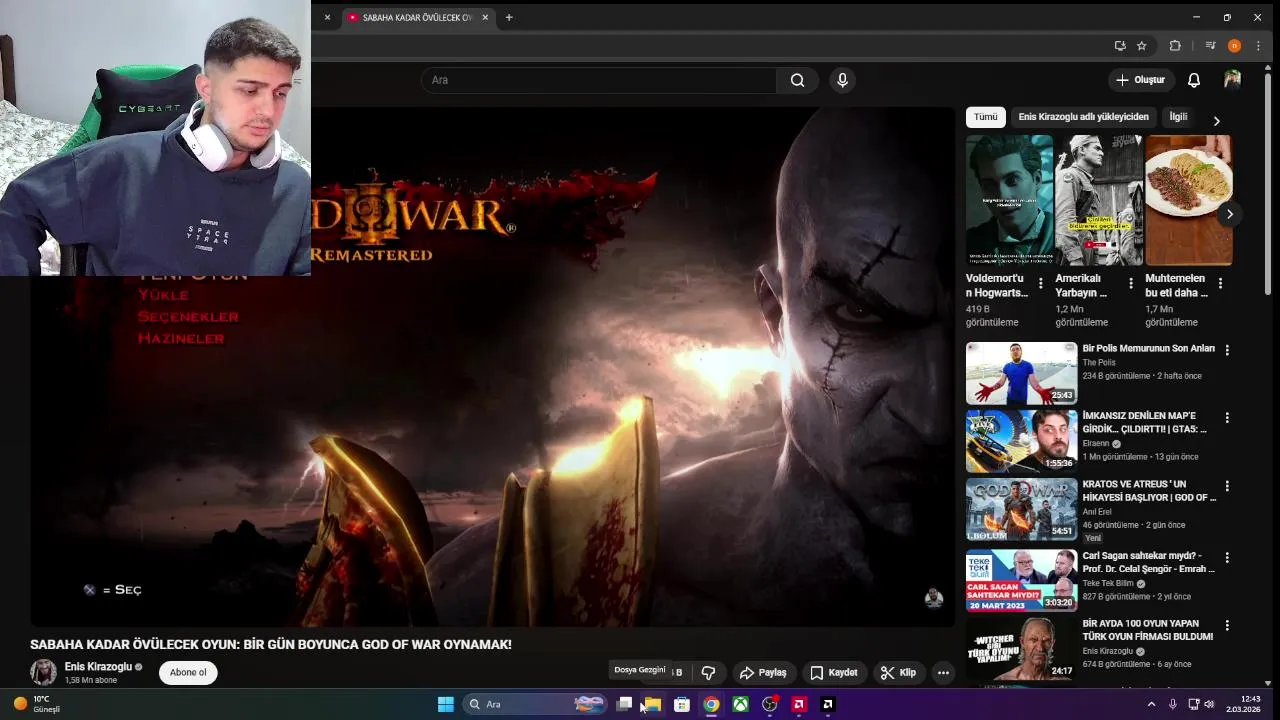Image resolution: width=1280 pixels, height=720 pixels.
Task: Close the 'SABAHA KADAR ÖVÜLECEK' tab
Action: tap(486, 17)
